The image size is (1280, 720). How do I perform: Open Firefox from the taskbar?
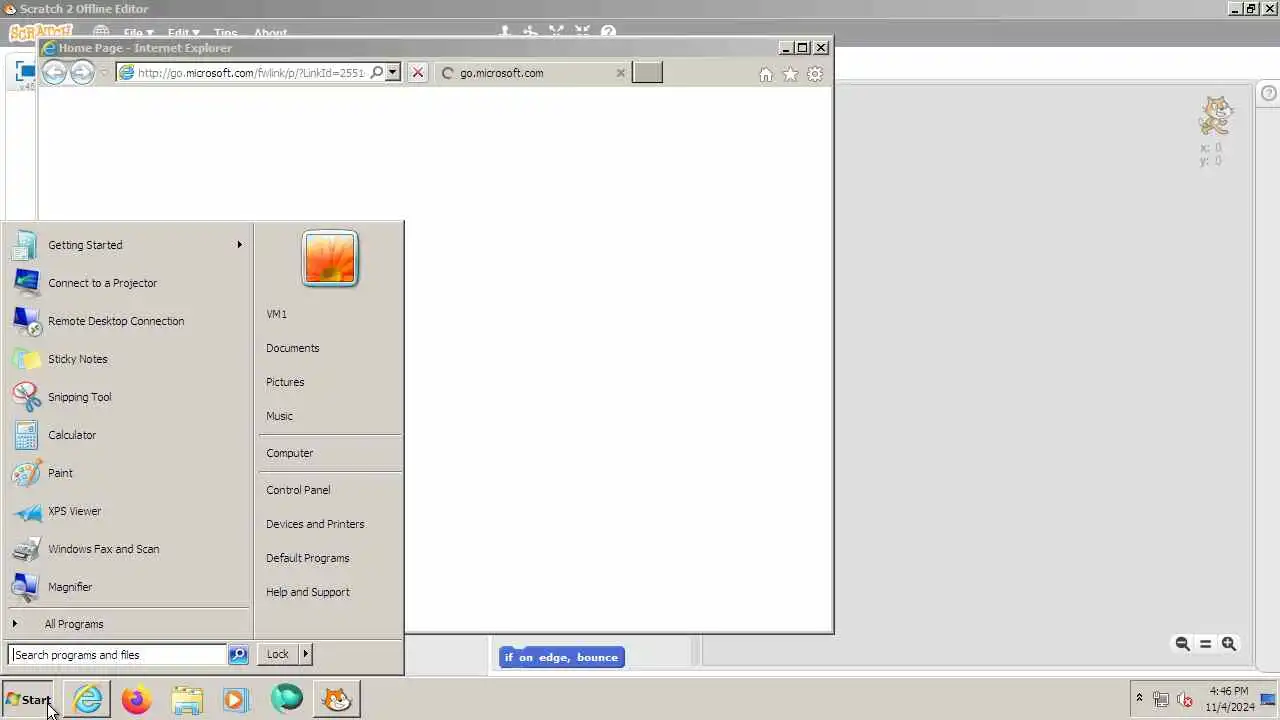tap(137, 699)
